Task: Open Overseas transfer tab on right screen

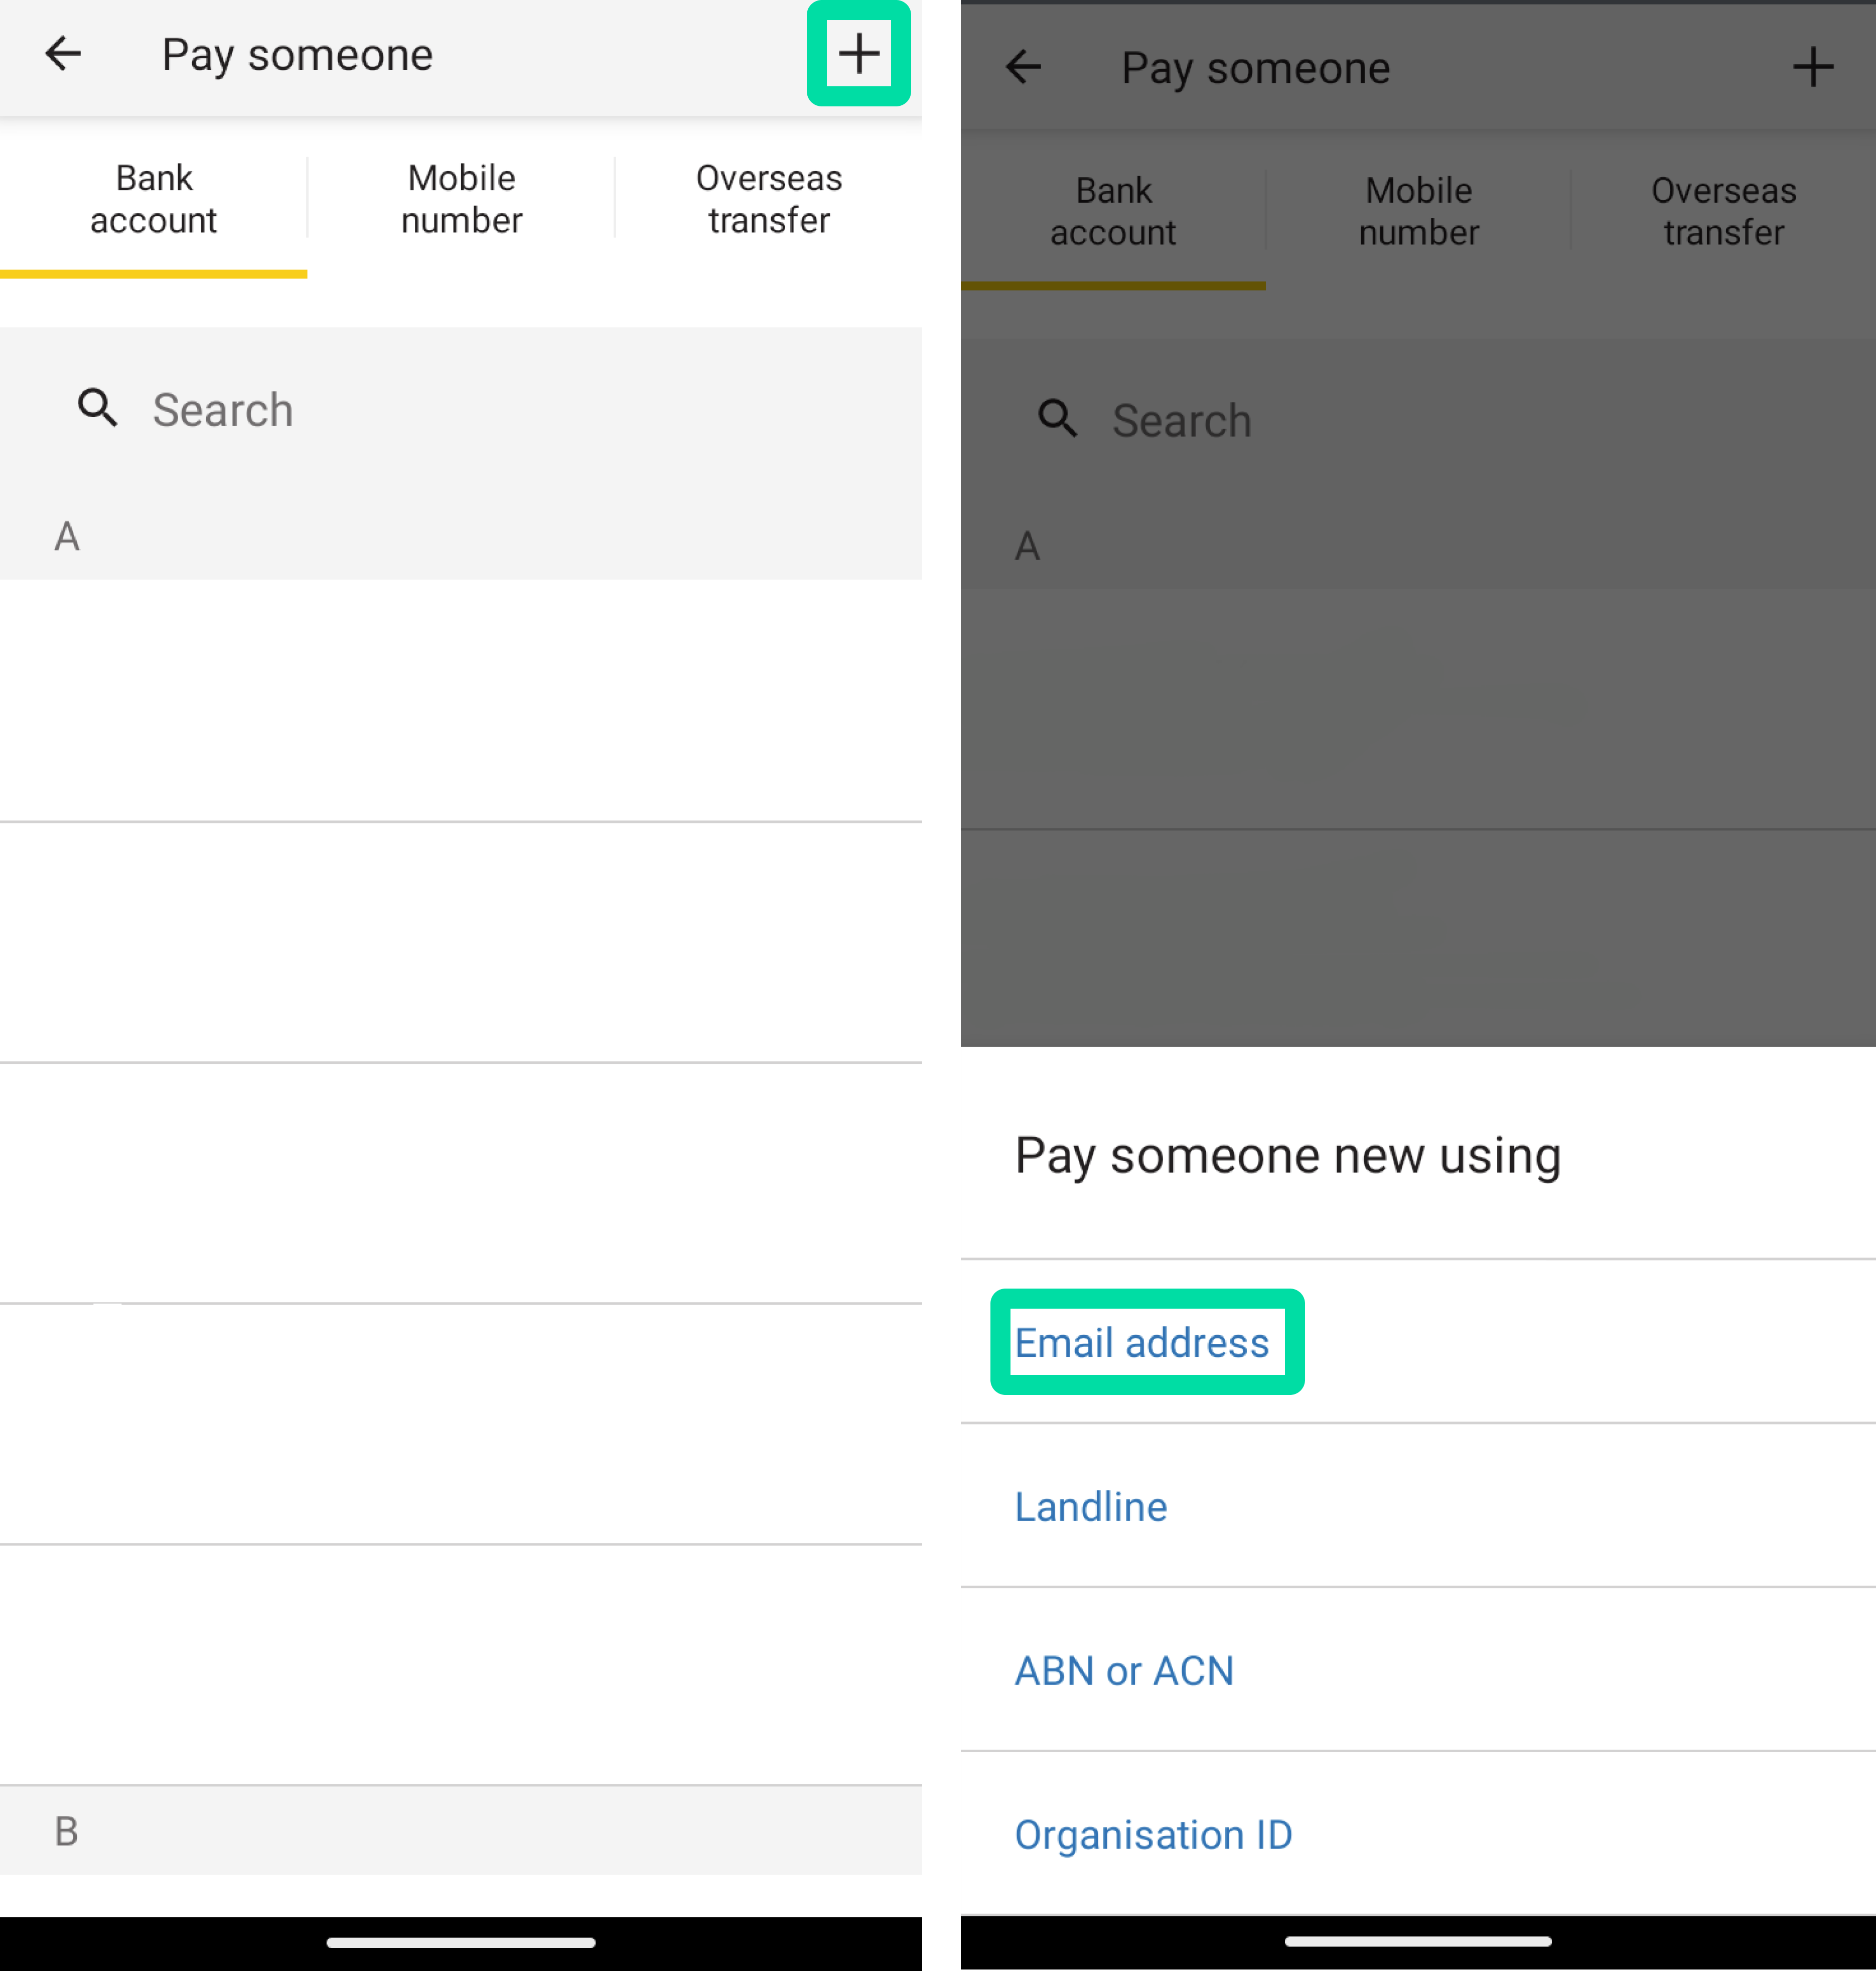Action: click(1723, 211)
